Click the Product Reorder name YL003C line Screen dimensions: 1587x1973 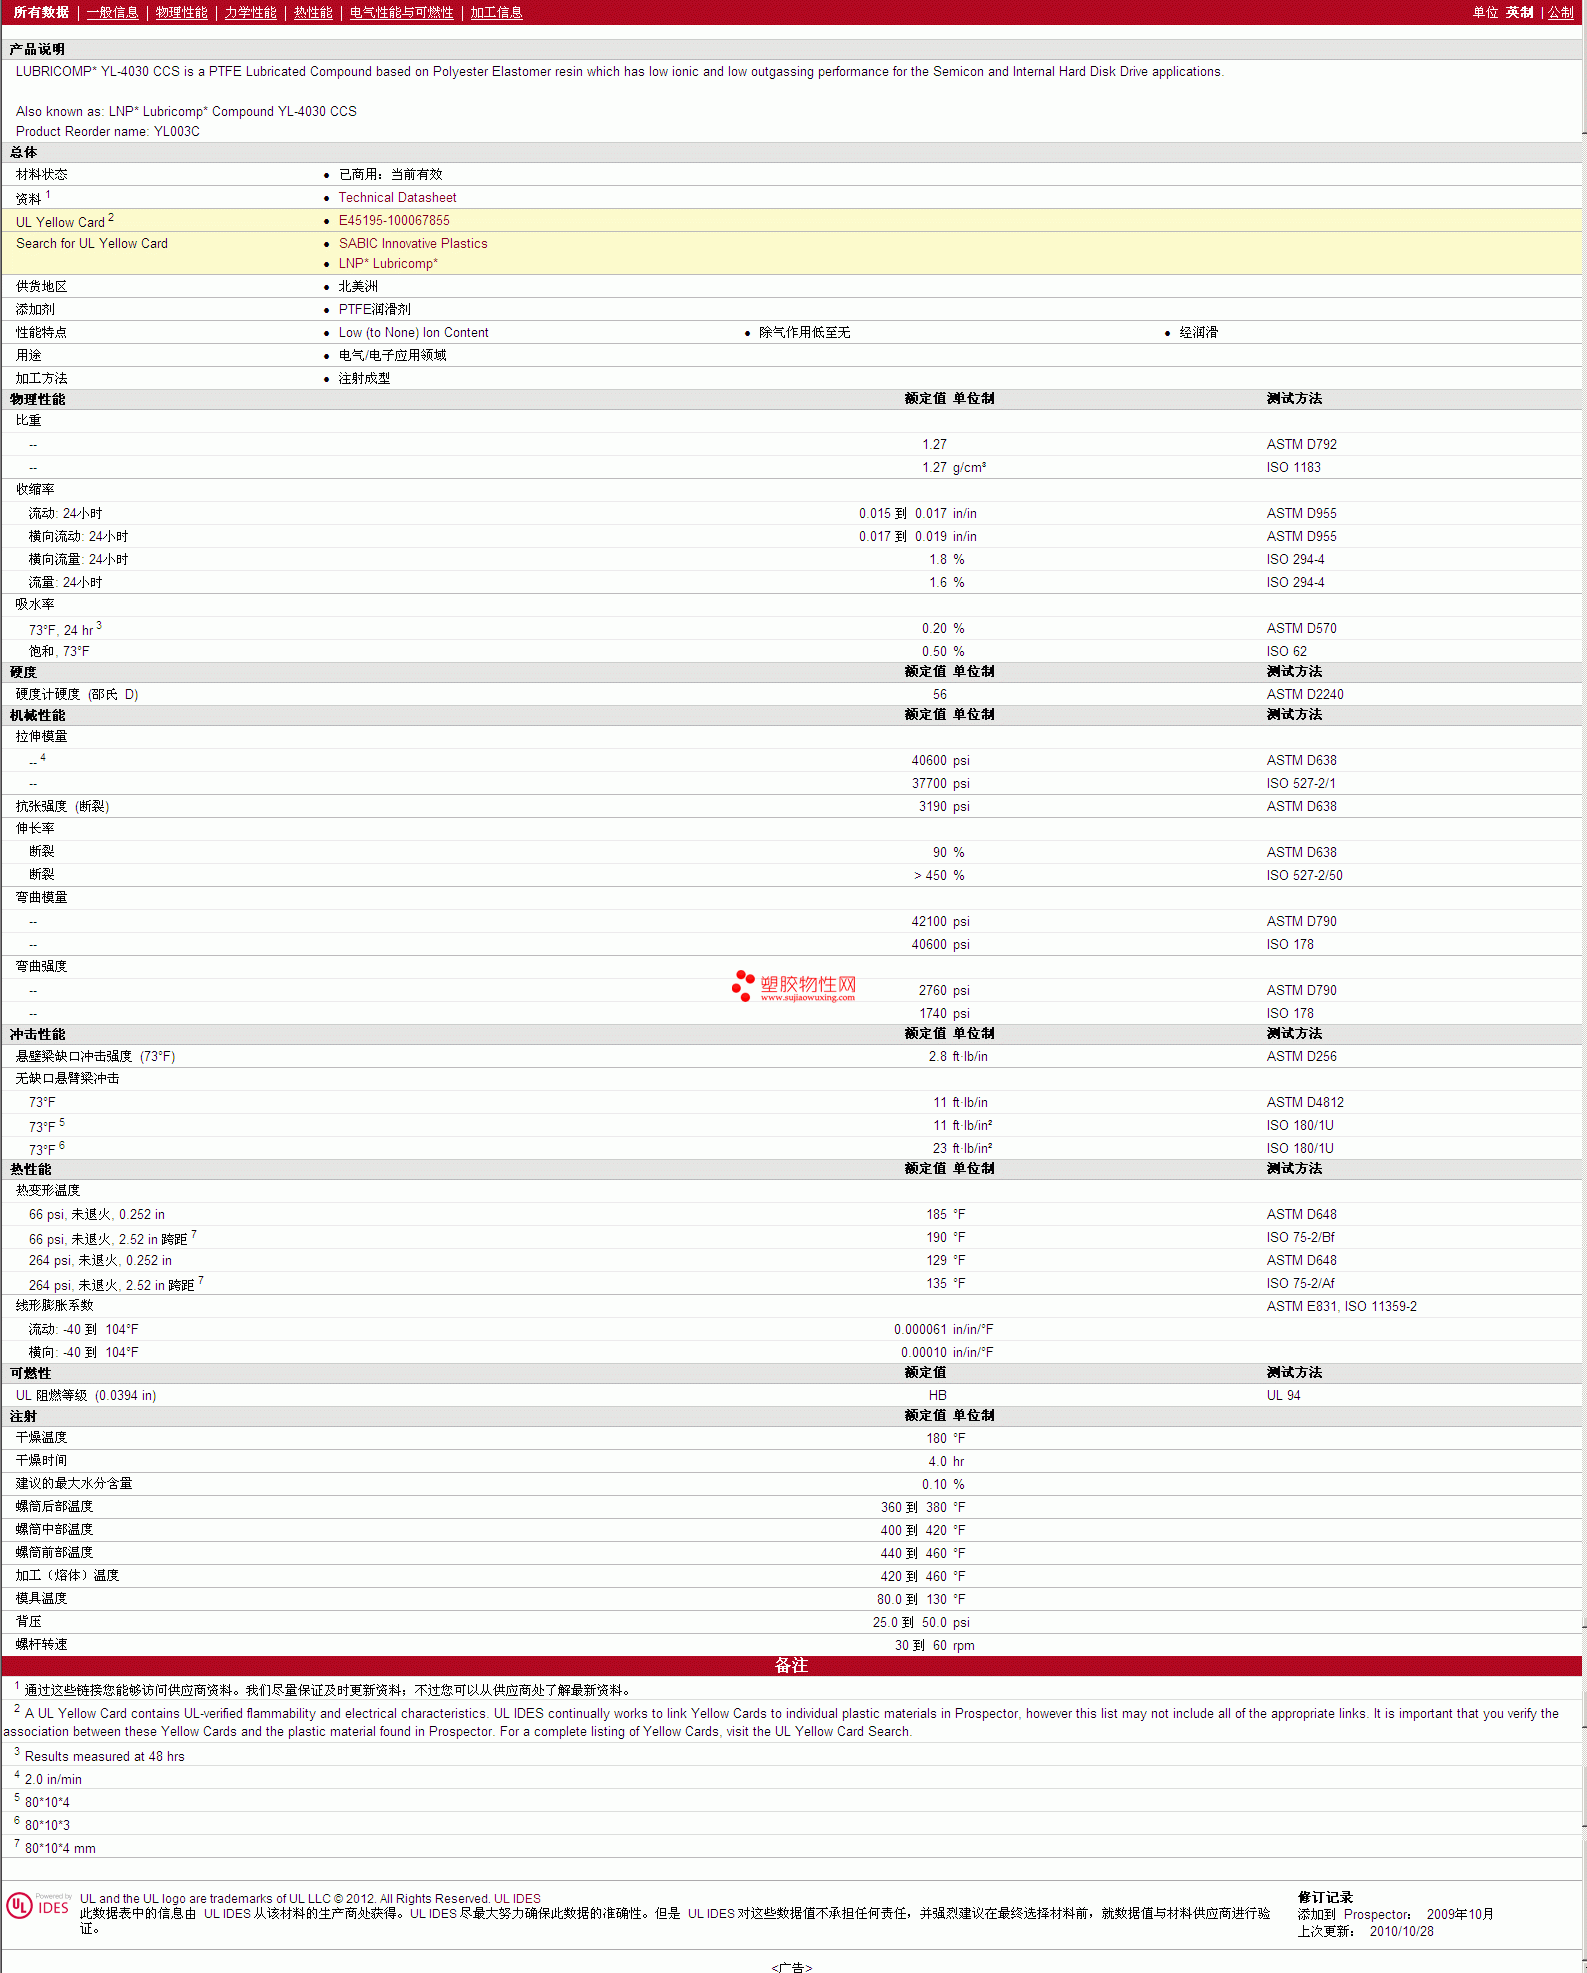tap(108, 132)
